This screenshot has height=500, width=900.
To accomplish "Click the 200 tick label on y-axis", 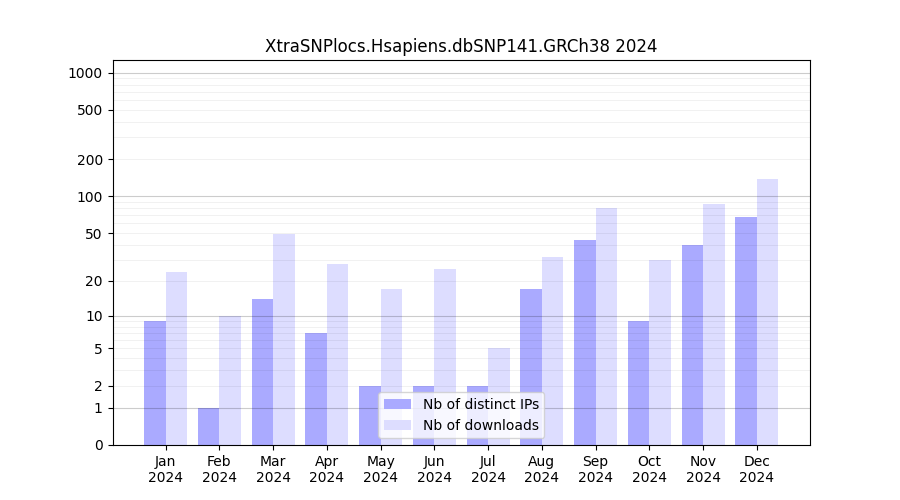I will 89,160.
